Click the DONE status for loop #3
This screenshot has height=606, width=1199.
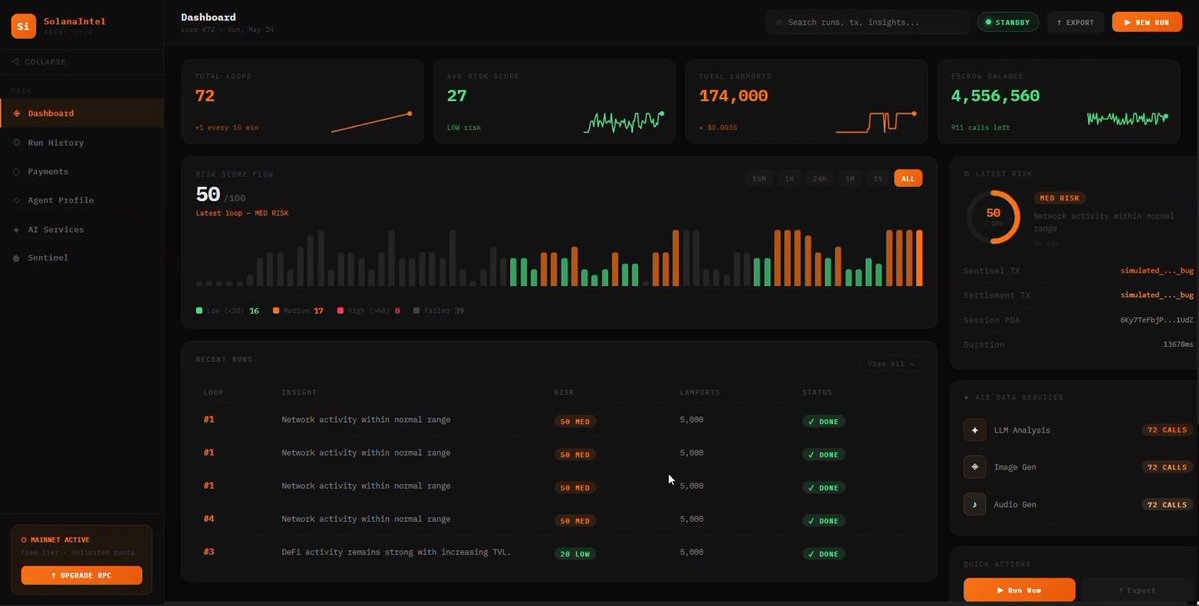[824, 554]
